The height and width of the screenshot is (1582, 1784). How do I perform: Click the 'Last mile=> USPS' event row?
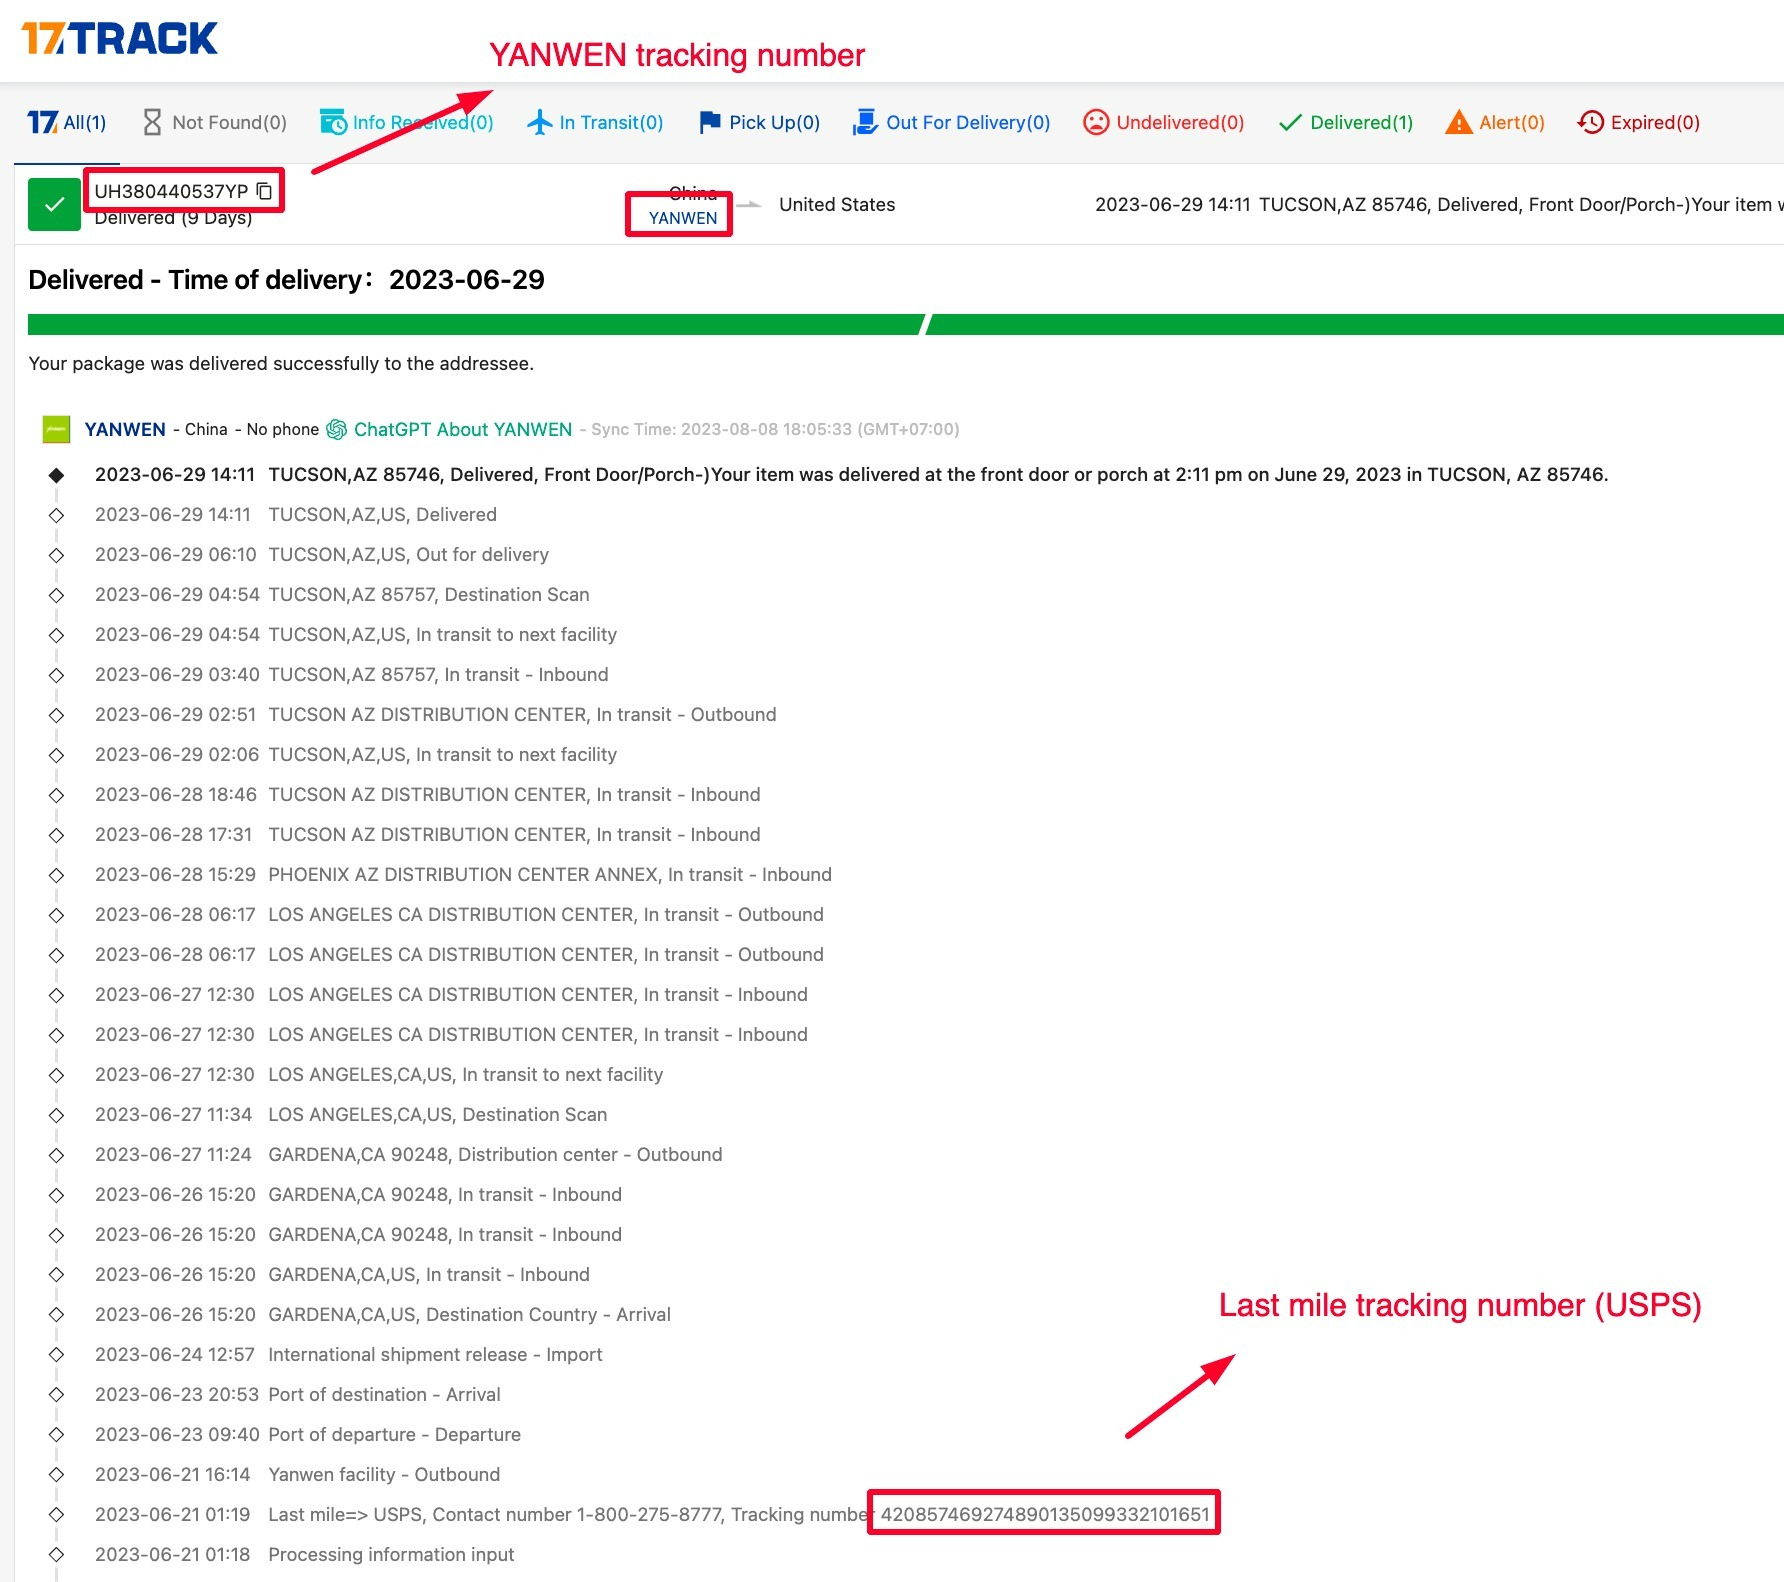coord(652,1514)
